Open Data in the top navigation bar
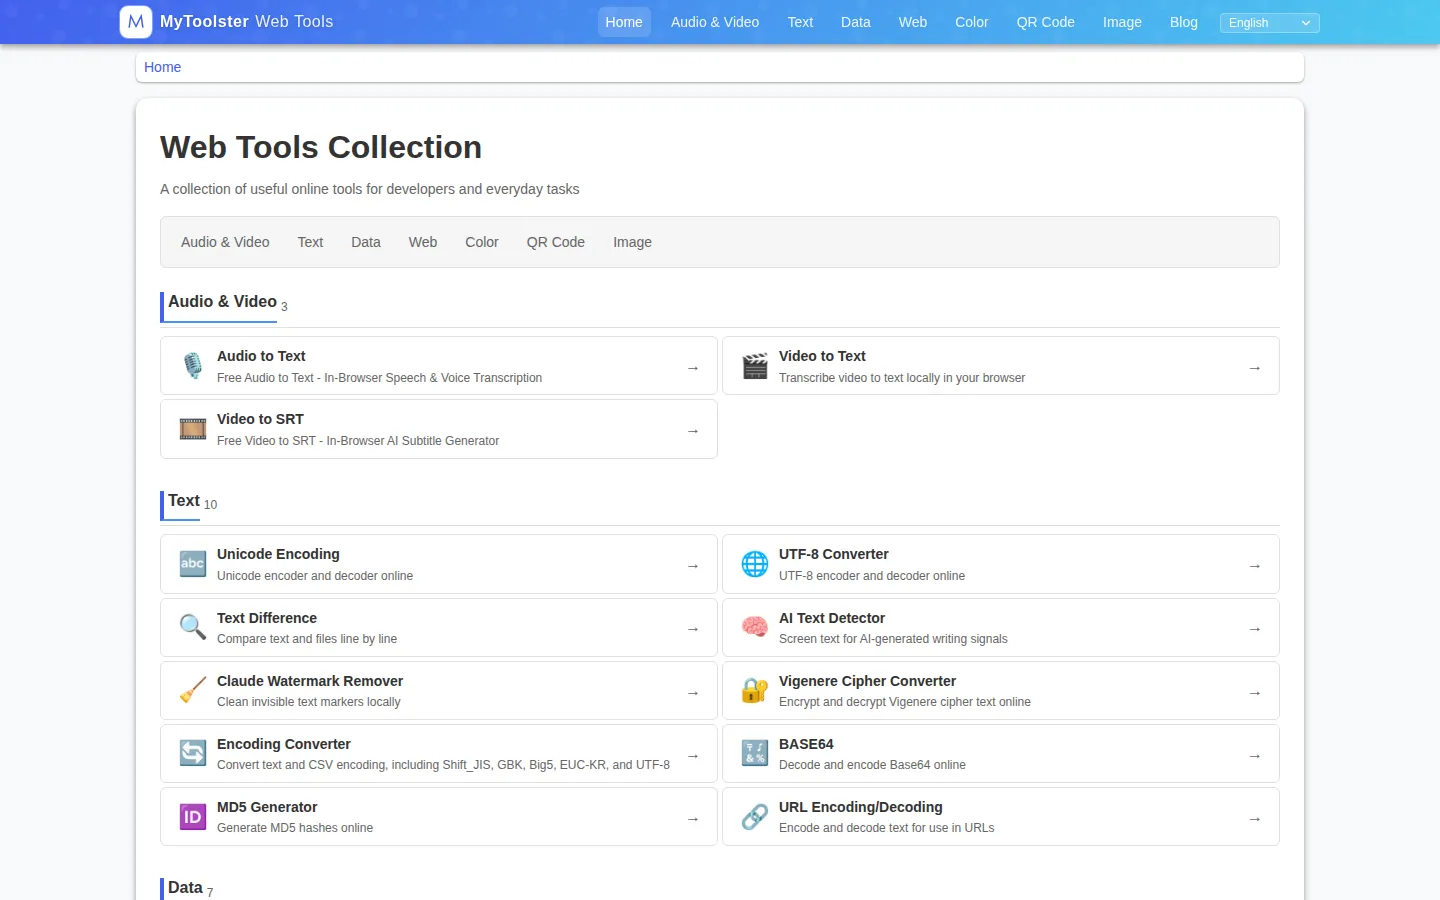This screenshot has width=1440, height=900. click(x=856, y=22)
